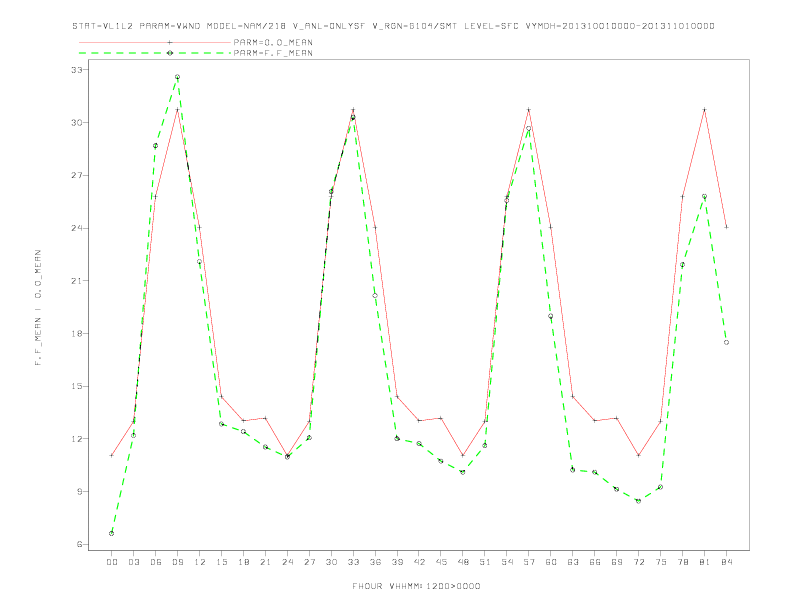Screen dimensions: 792x612
Task: Click the y-axis tick label 24
Action: coord(76,228)
